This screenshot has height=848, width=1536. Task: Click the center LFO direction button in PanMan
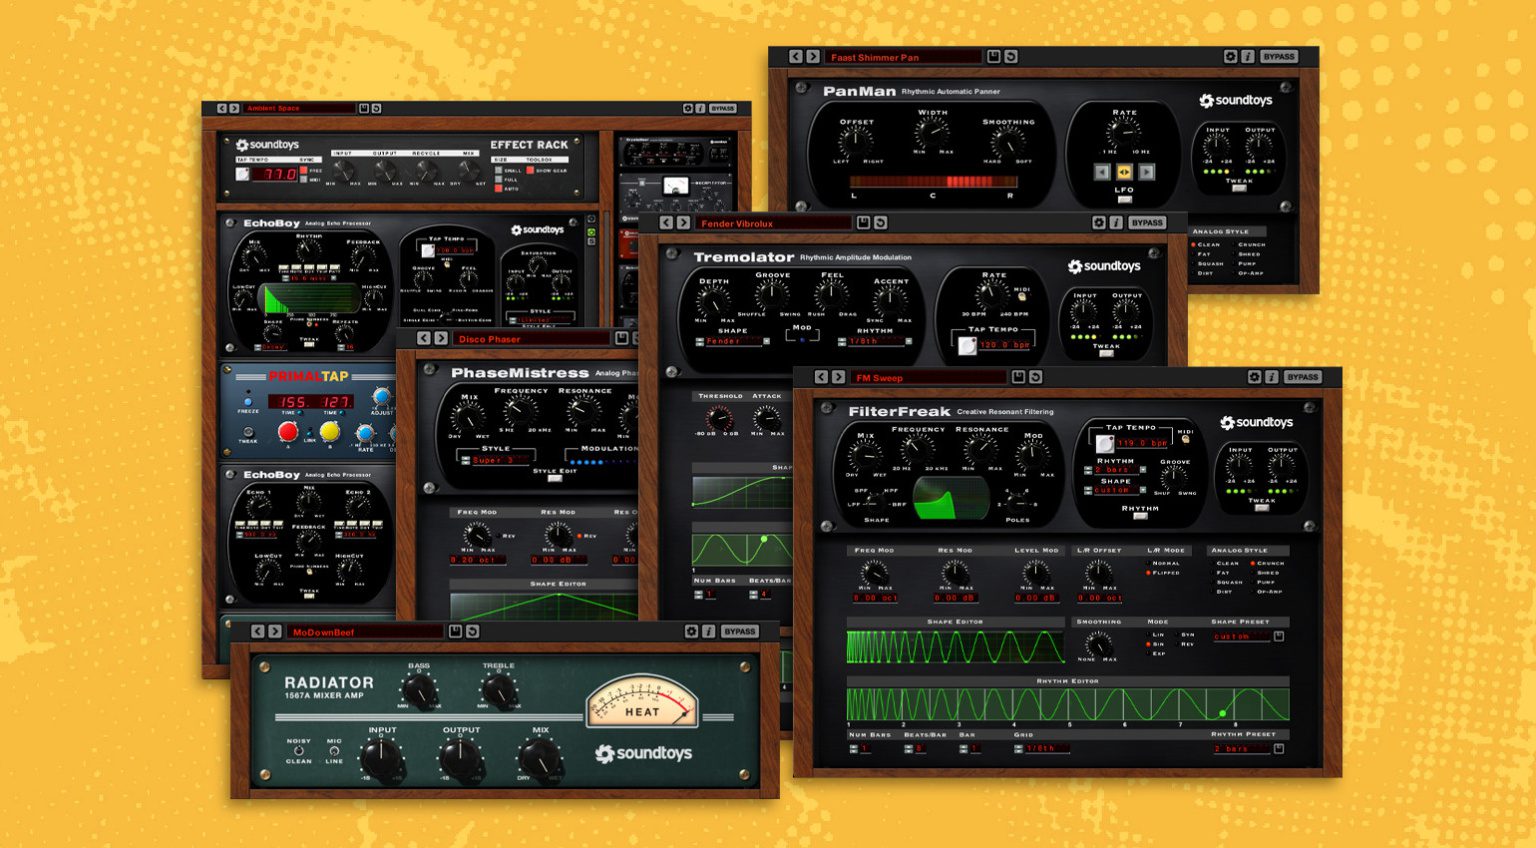coord(1124,172)
